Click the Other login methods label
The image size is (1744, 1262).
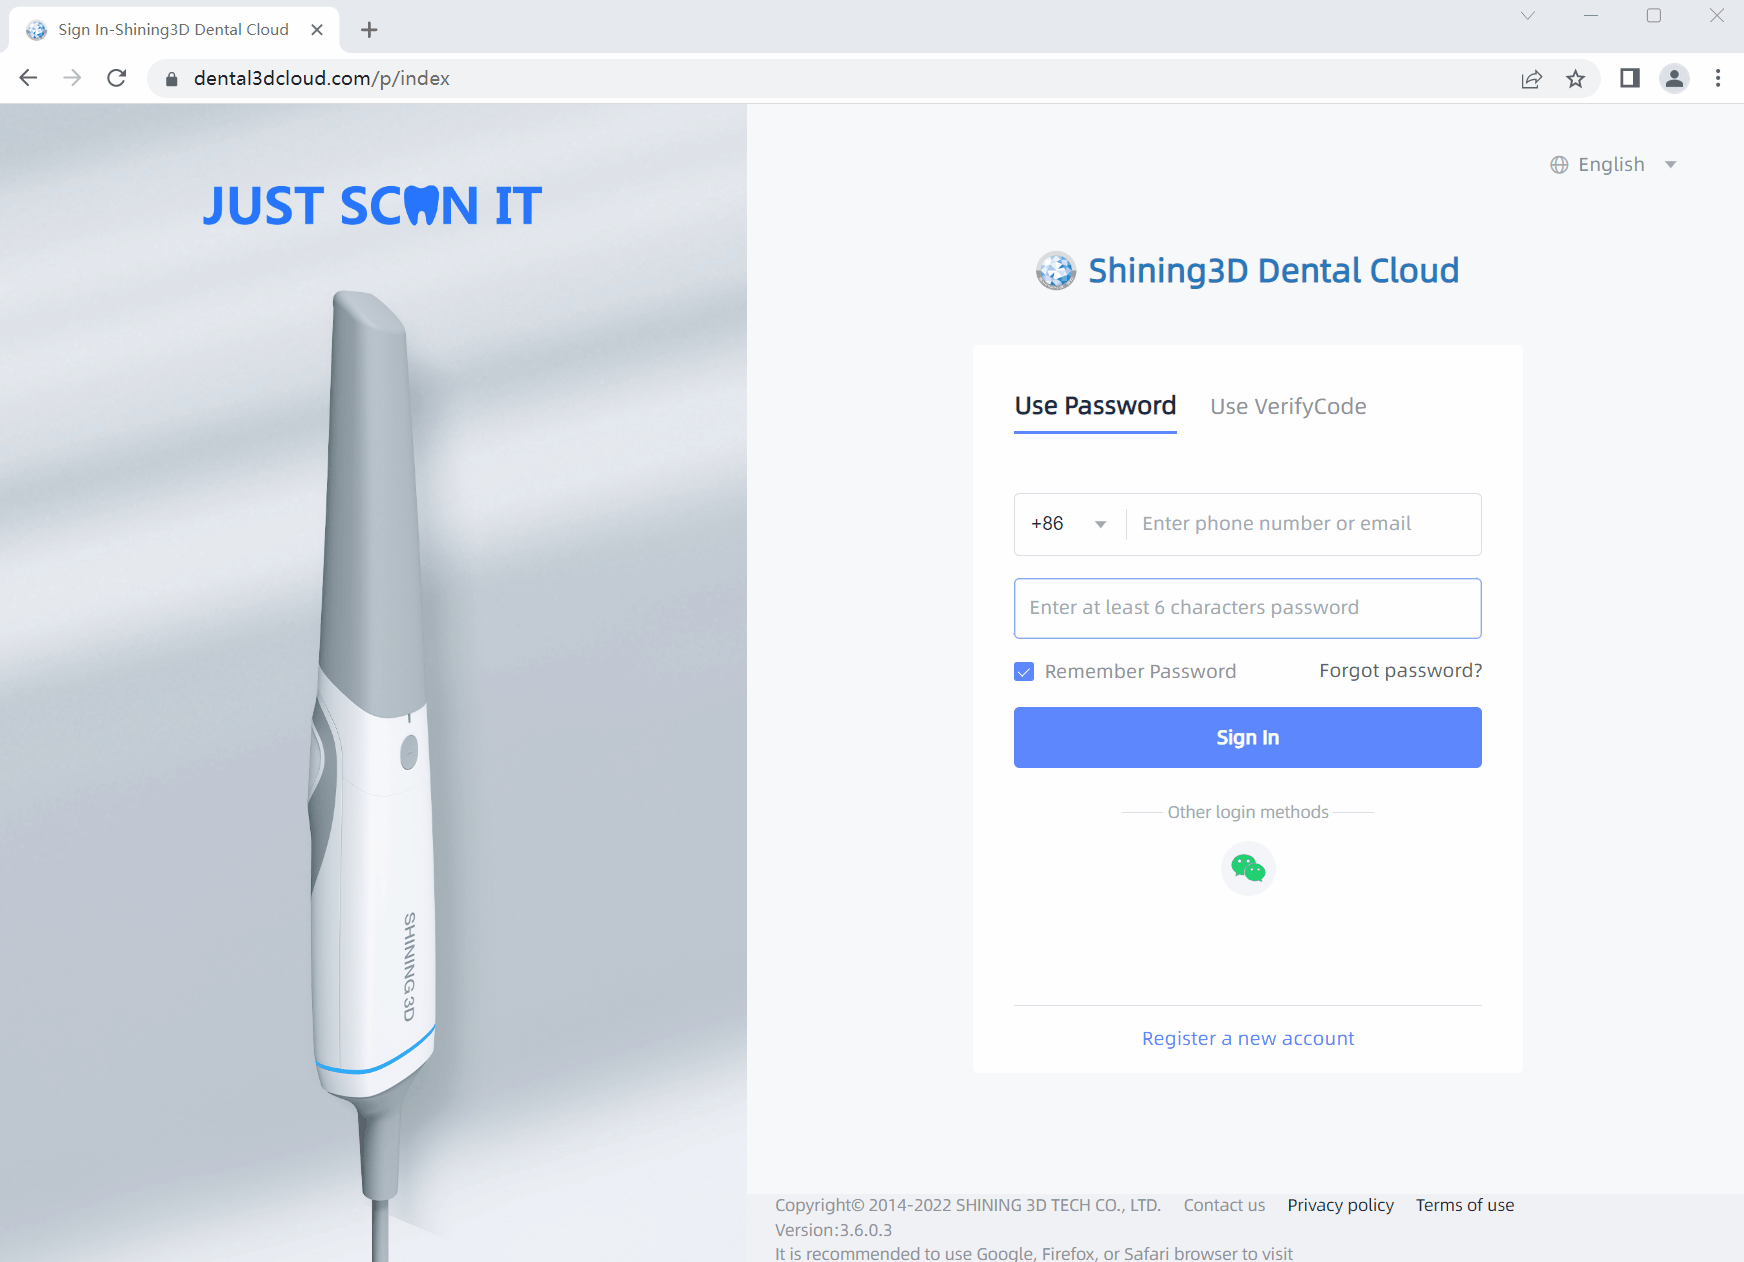(x=1248, y=812)
